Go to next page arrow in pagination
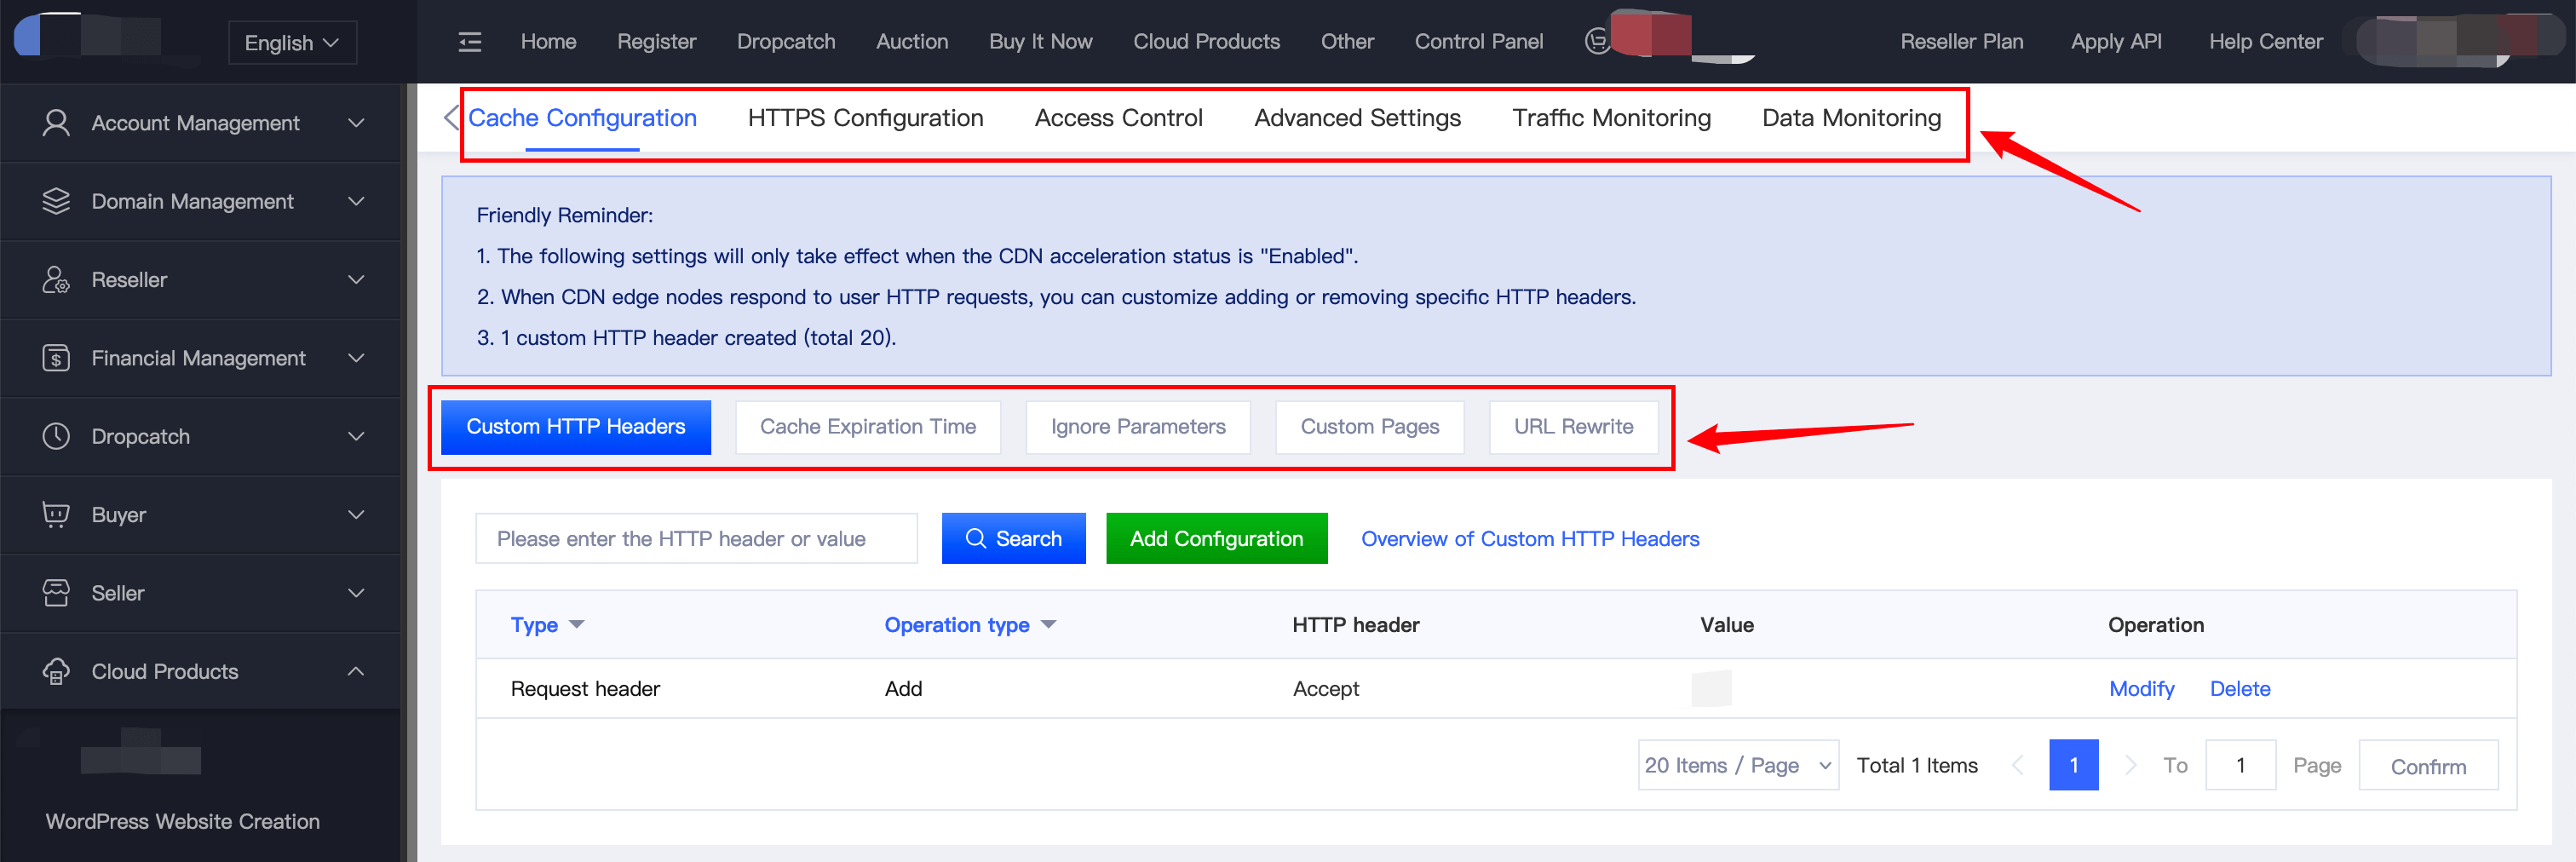The image size is (2576, 862). (2130, 765)
